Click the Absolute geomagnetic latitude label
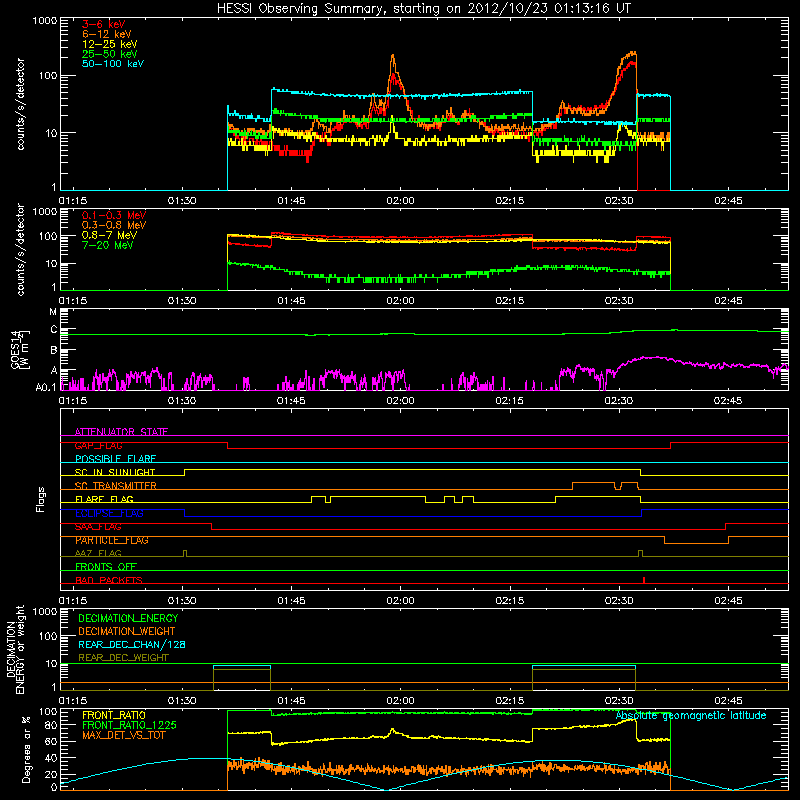 point(691,716)
